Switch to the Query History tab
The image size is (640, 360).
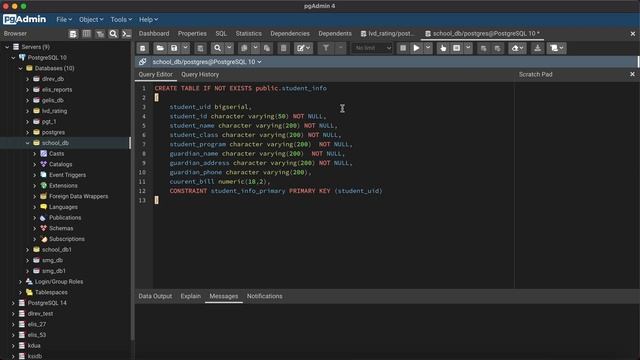[x=200, y=74]
